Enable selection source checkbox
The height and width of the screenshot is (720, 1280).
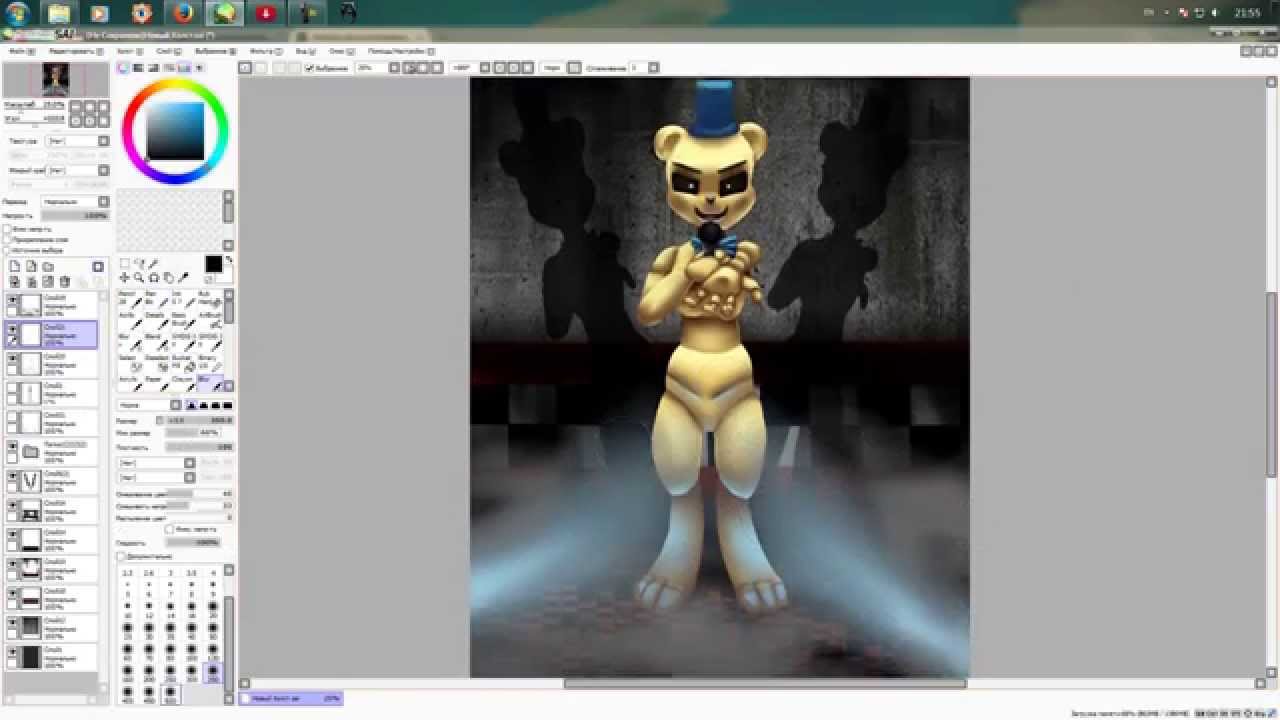coord(8,250)
